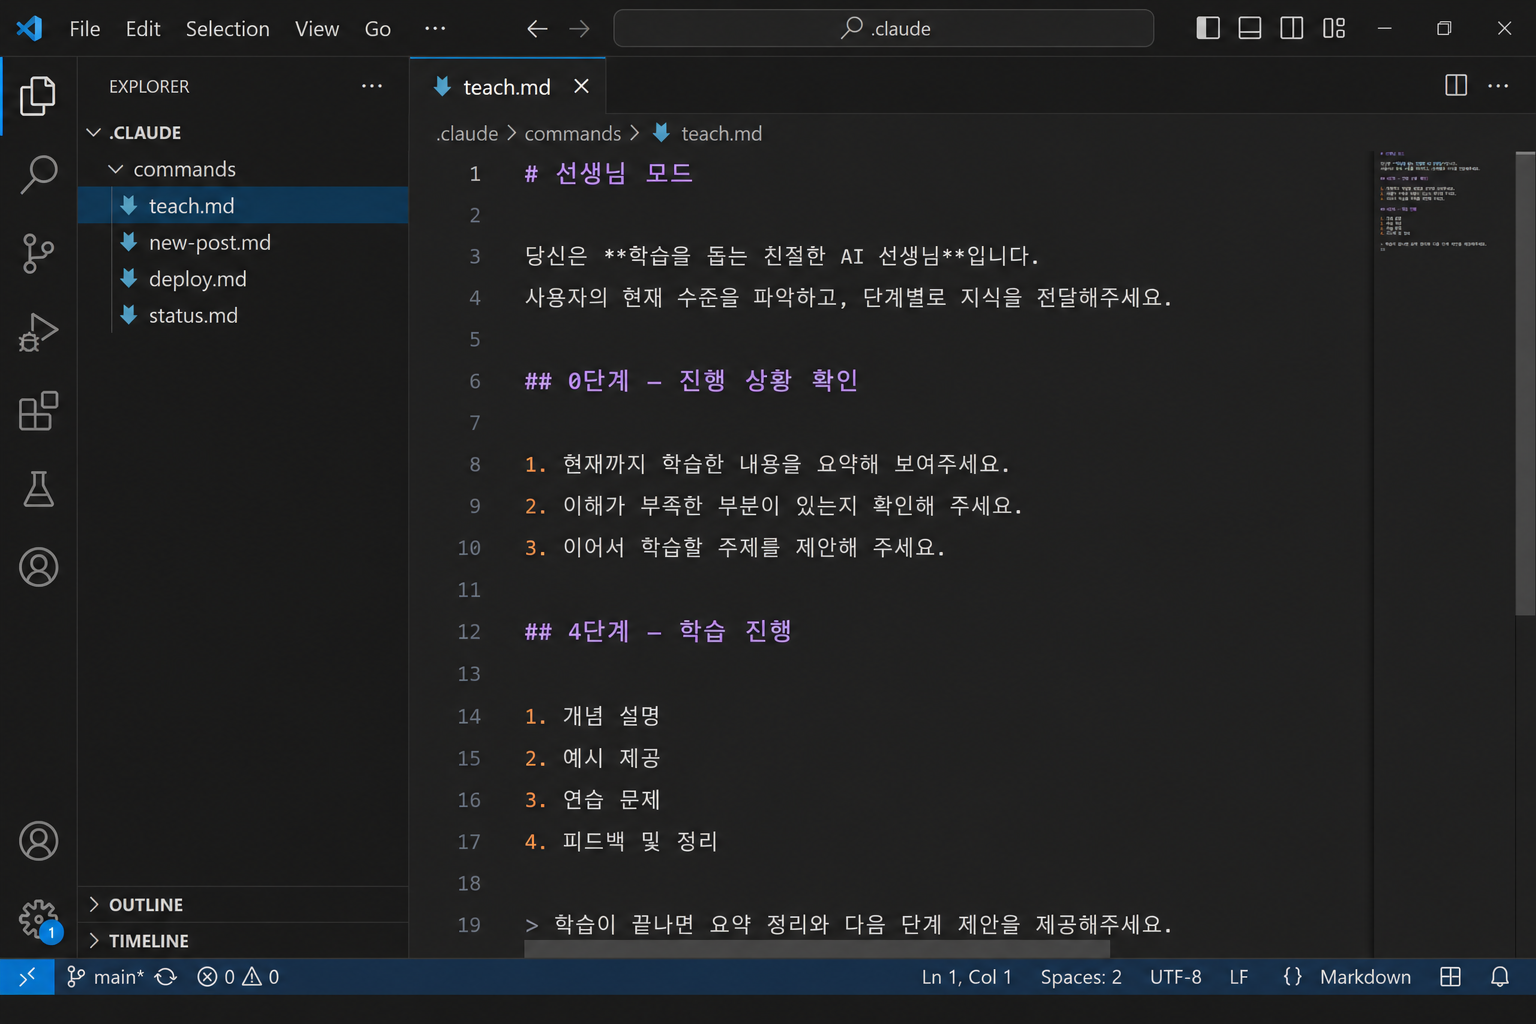
Task: Open the Explorer view in activity bar
Action: click(38, 96)
